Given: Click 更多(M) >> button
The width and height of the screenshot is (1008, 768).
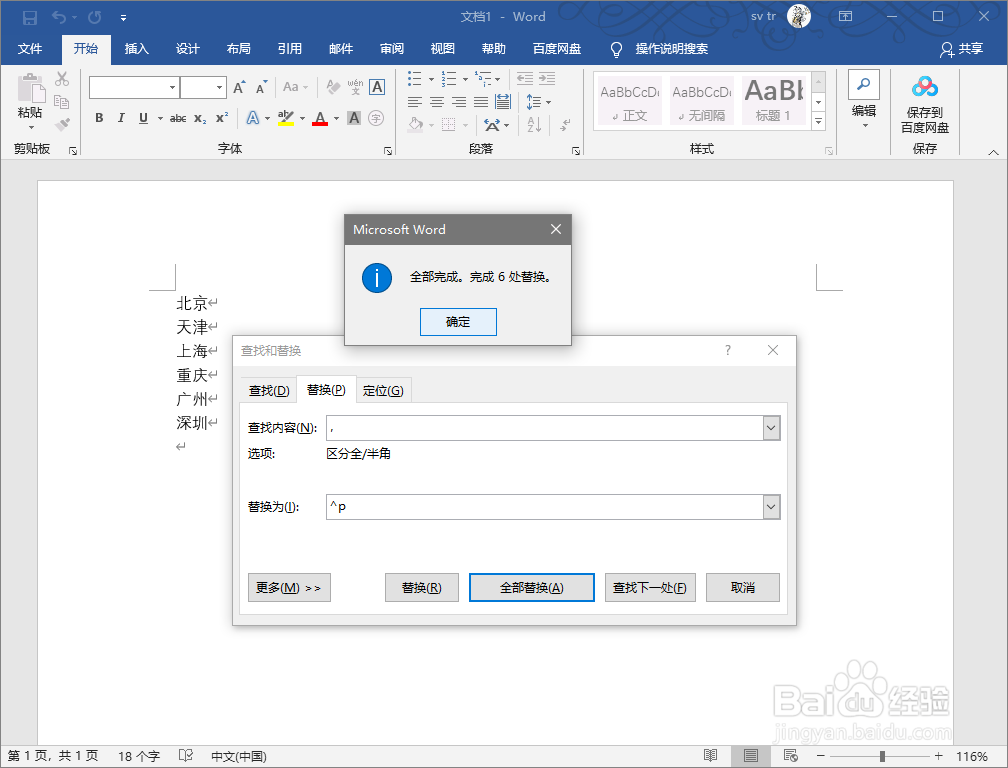Looking at the screenshot, I should [289, 587].
